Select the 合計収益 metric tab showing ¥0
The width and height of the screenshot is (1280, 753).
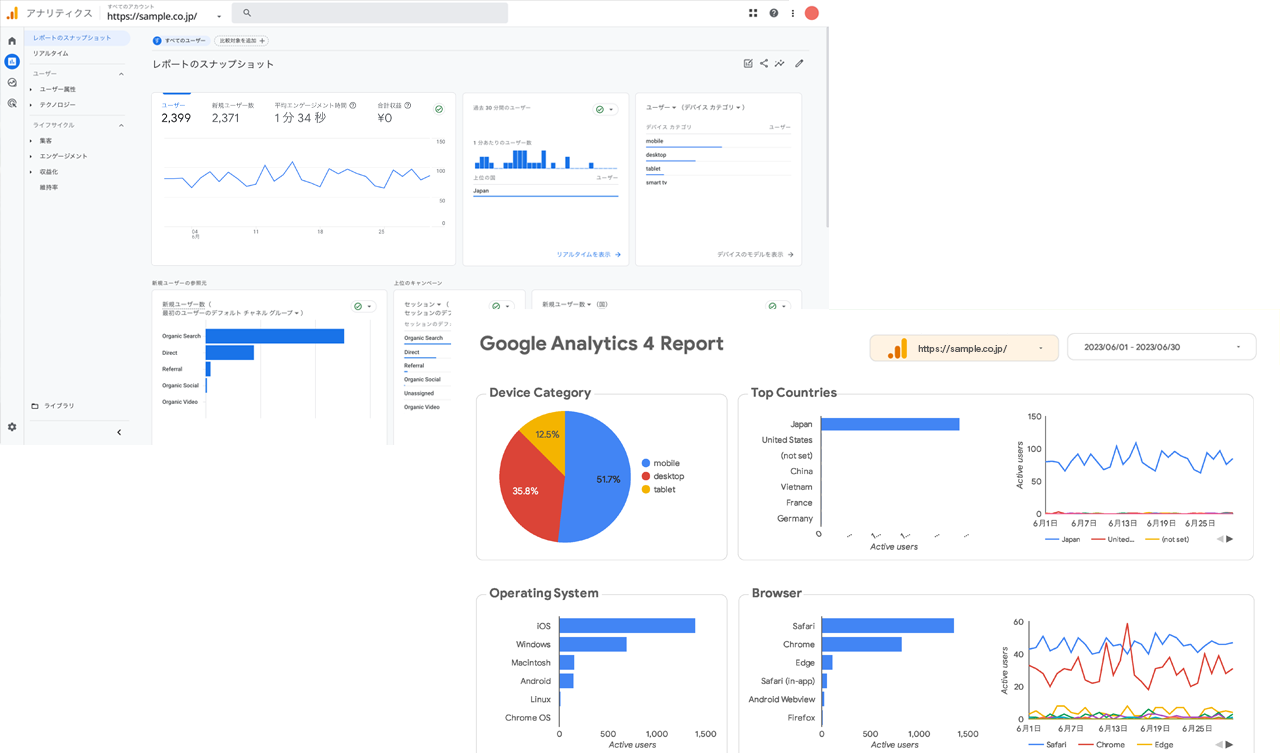click(x=394, y=113)
